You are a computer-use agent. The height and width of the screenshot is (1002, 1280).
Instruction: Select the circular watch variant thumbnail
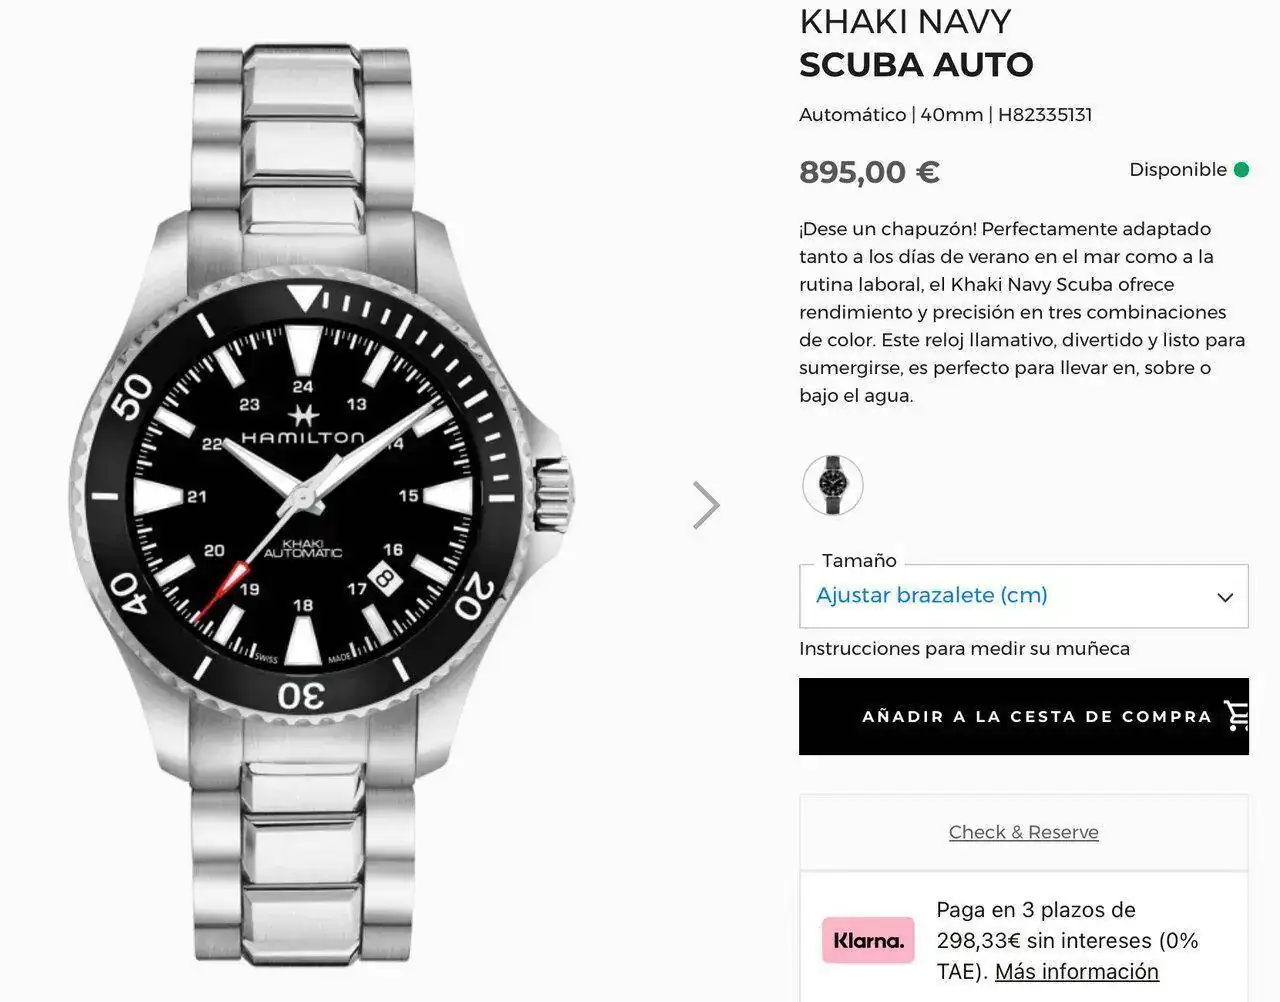pos(832,485)
